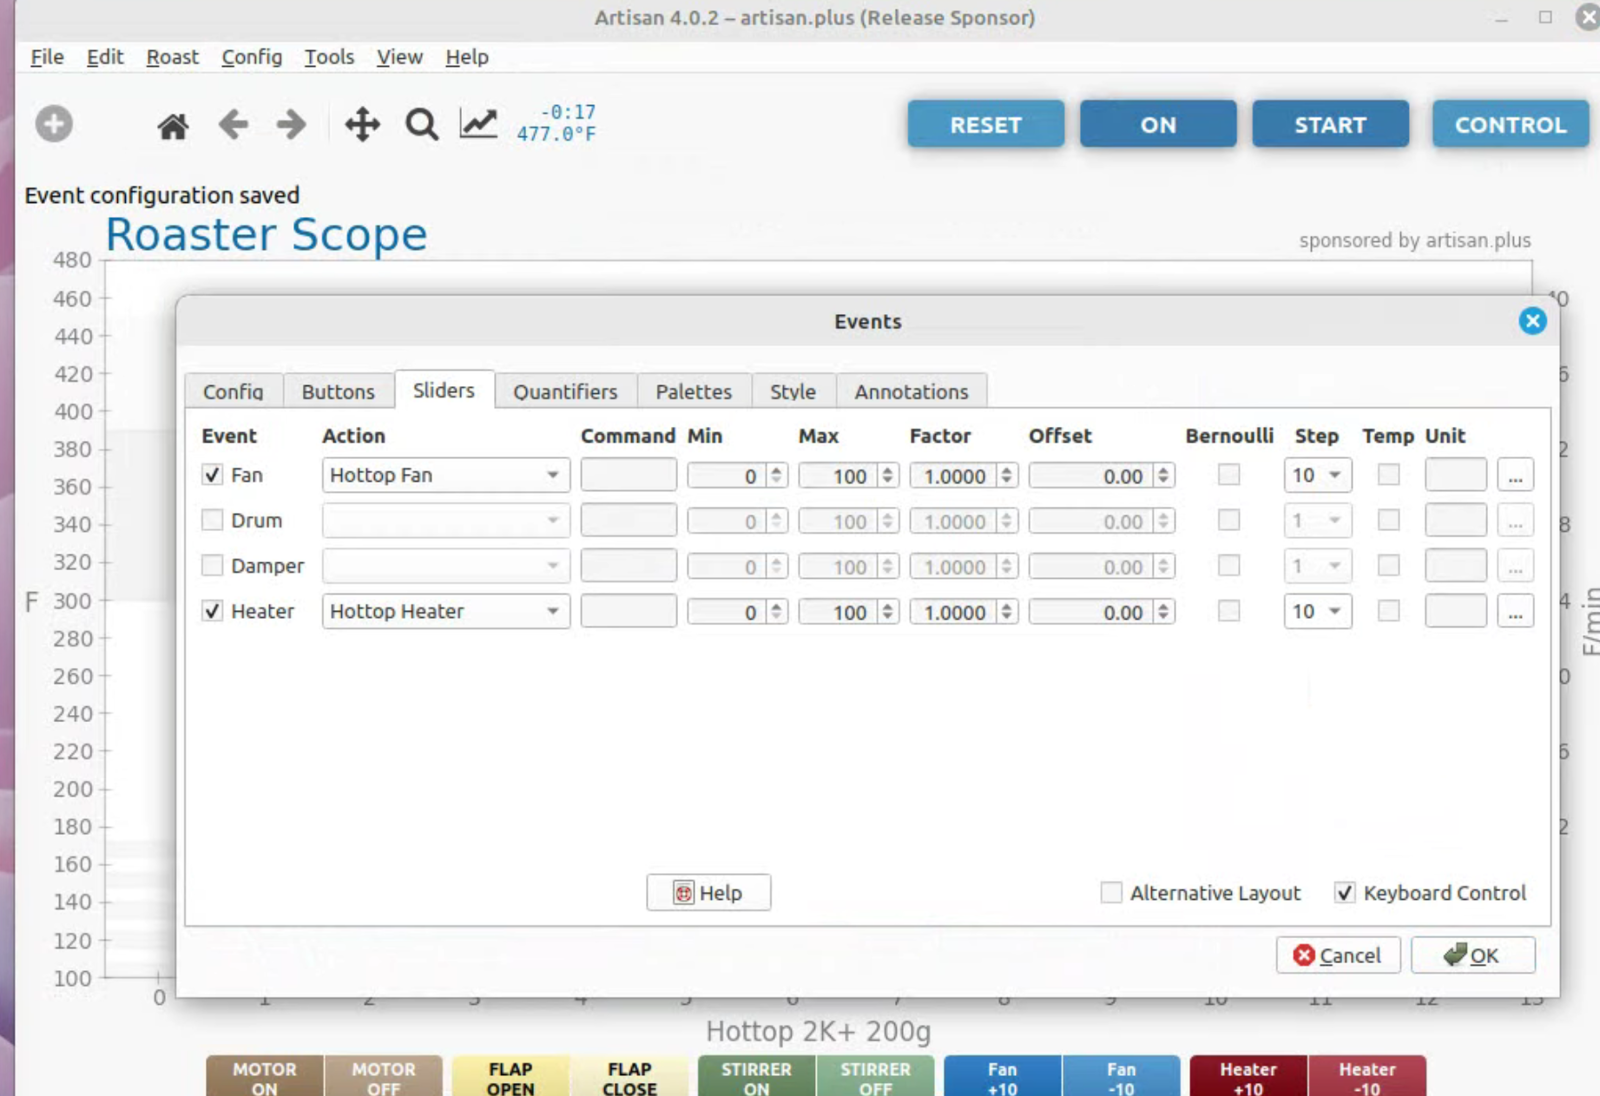Screen dimensions: 1600x1096
Task: Uncheck the Fan event checkbox
Action: coord(212,475)
